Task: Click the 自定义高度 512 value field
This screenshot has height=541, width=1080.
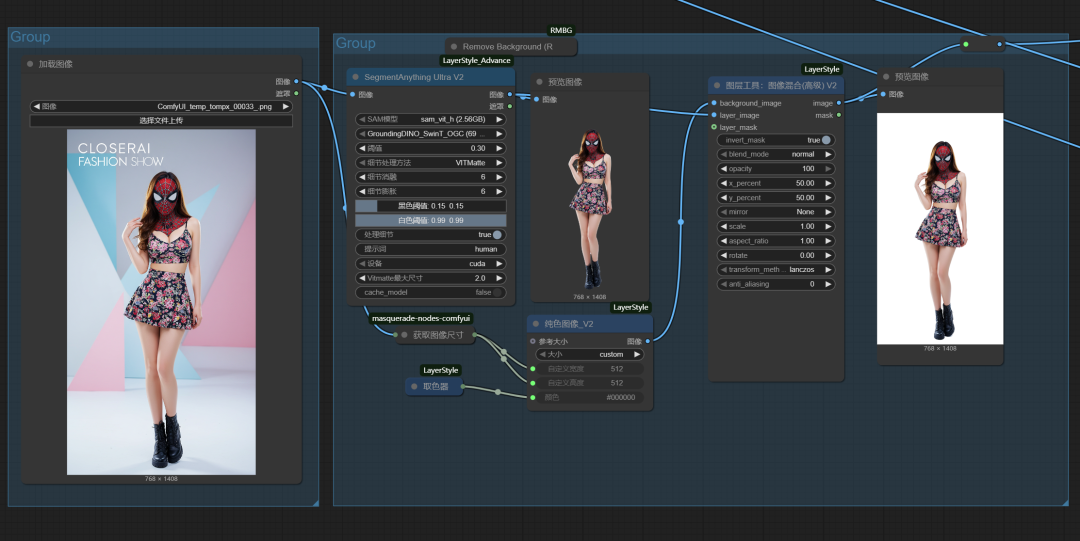Action: coord(590,383)
